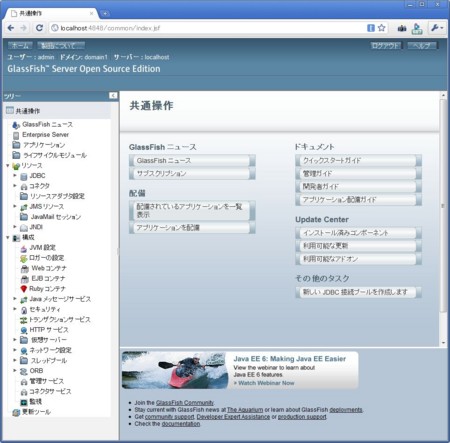Open the 管理ガイド document button
The image size is (450, 443).
pyautogui.click(x=358, y=174)
